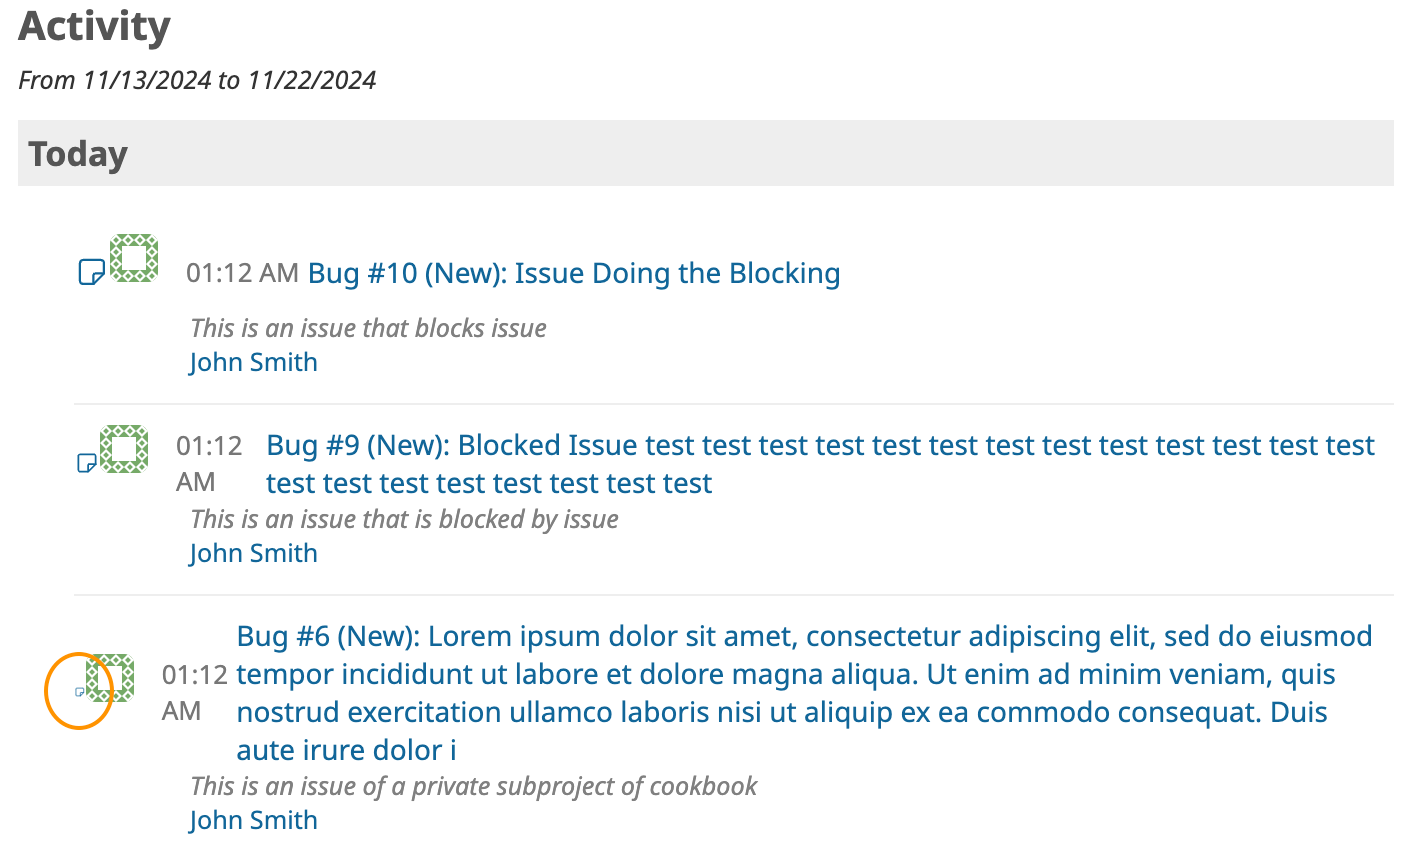Open John Smith's profile under Bug #9
This screenshot has width=1420, height=852.
(x=254, y=553)
